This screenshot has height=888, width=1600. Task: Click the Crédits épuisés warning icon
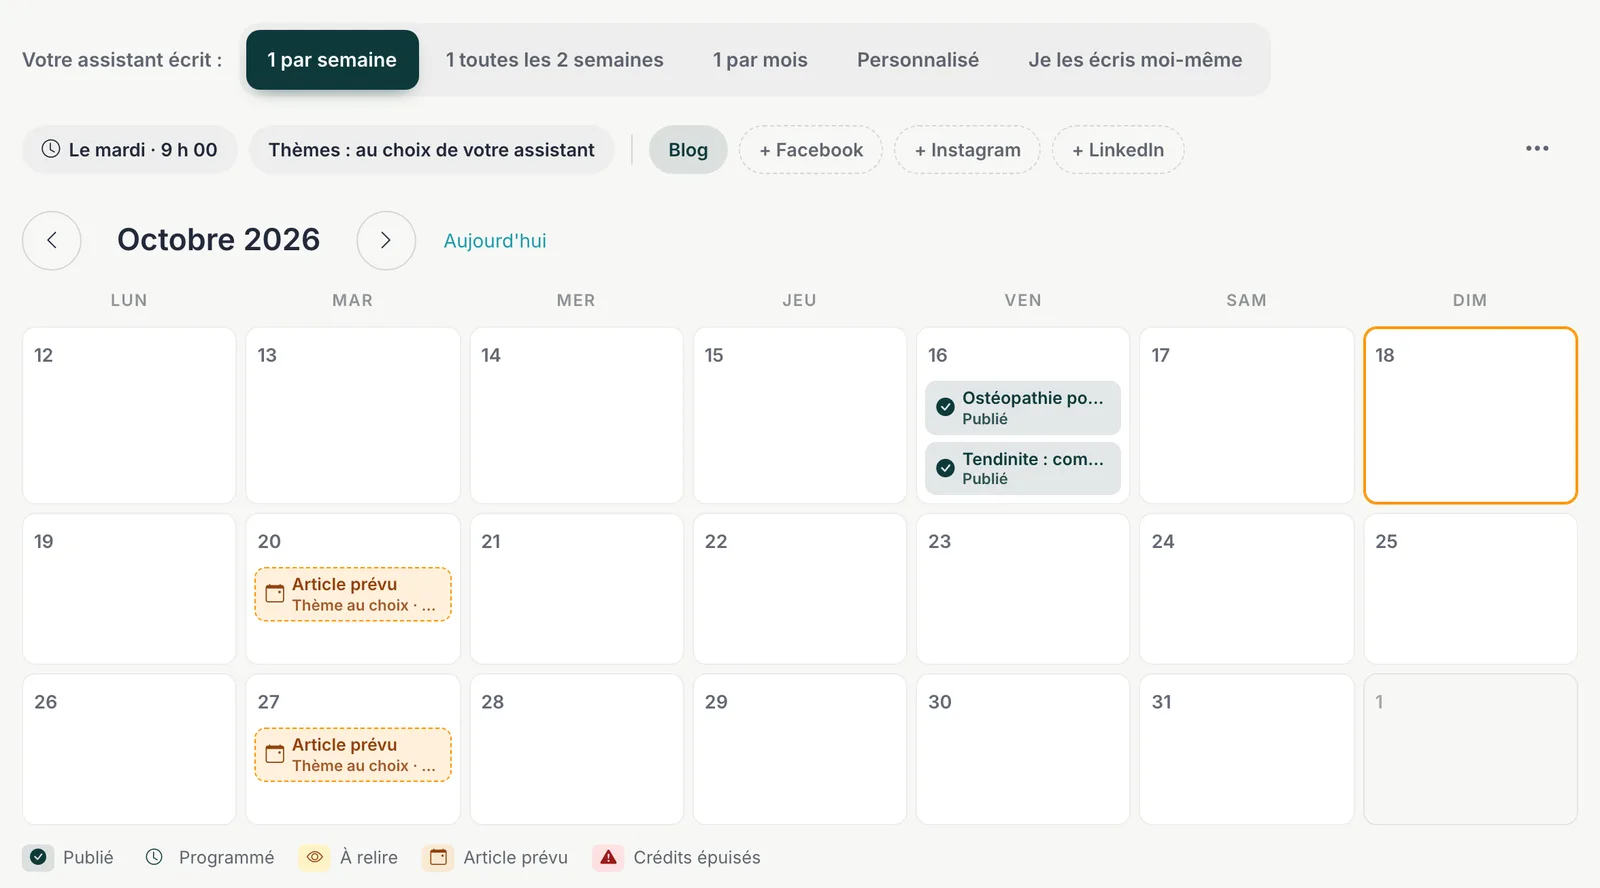point(608,857)
